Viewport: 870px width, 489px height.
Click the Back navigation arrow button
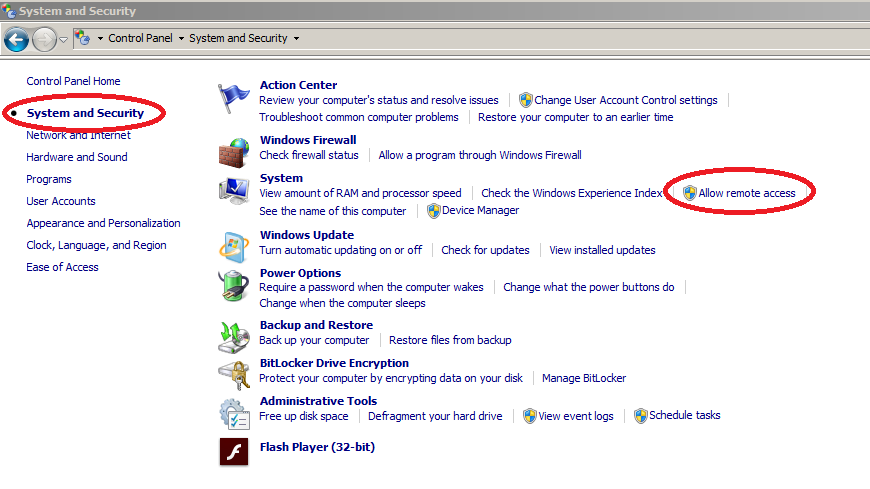[16, 39]
